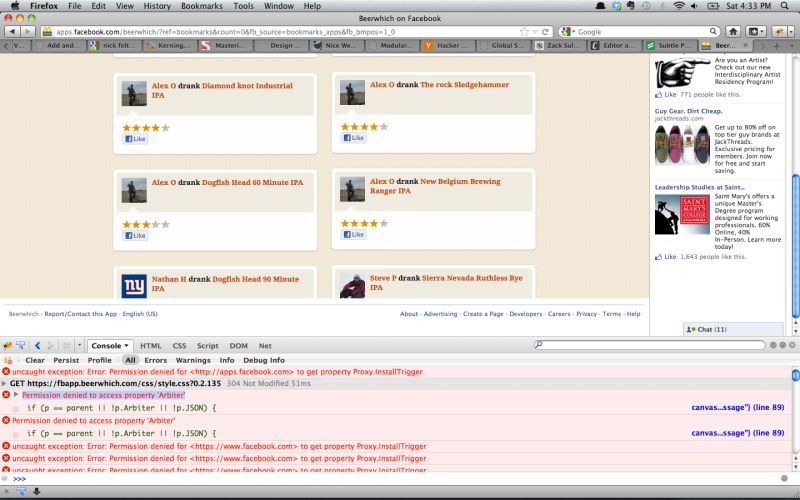Clear the Firebug console
Viewport: 800px width, 500px height.
[35, 360]
